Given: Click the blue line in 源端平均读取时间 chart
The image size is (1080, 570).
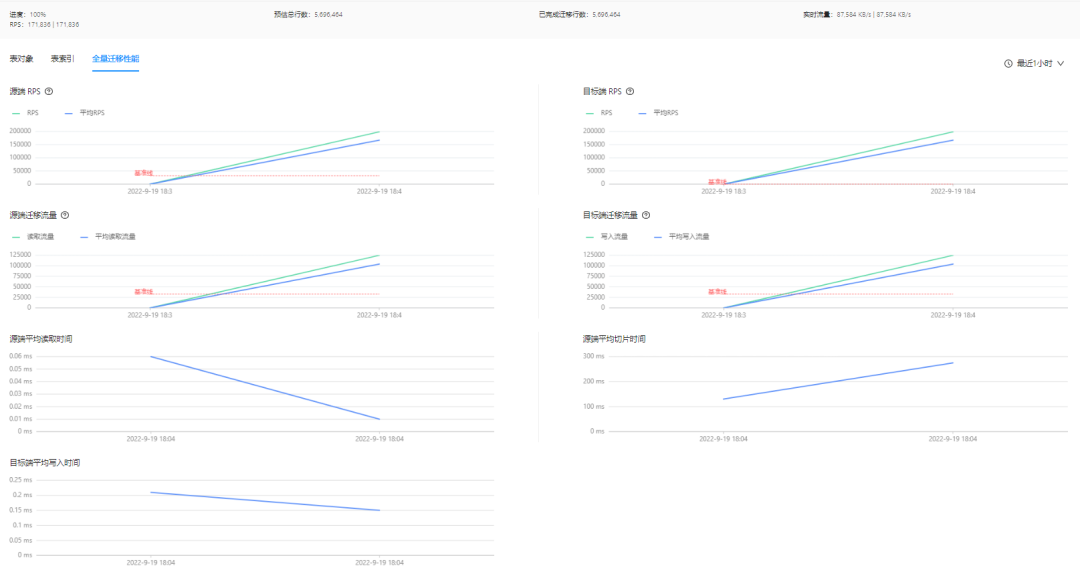Looking at the screenshot, I should click(x=265, y=388).
